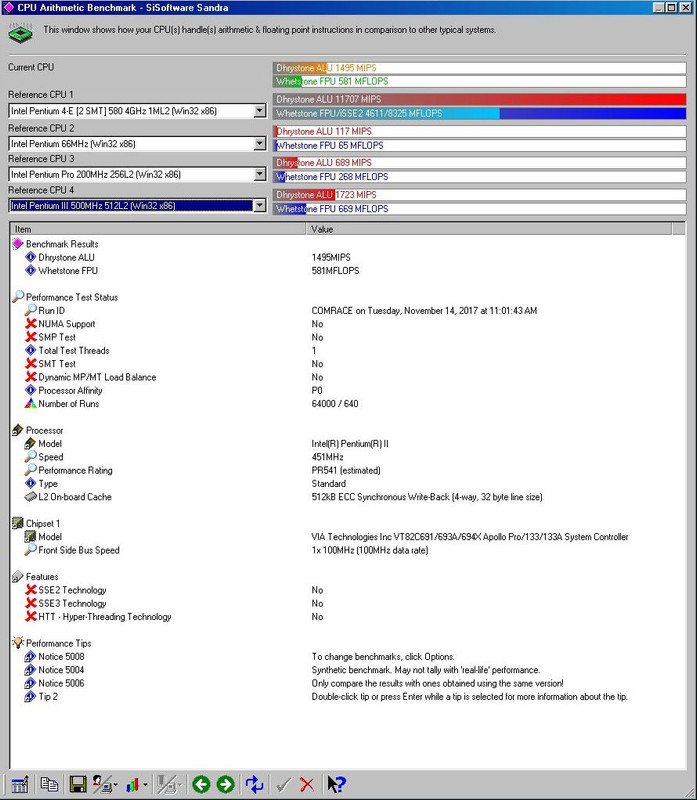Click the context help cursor icon

click(x=336, y=784)
